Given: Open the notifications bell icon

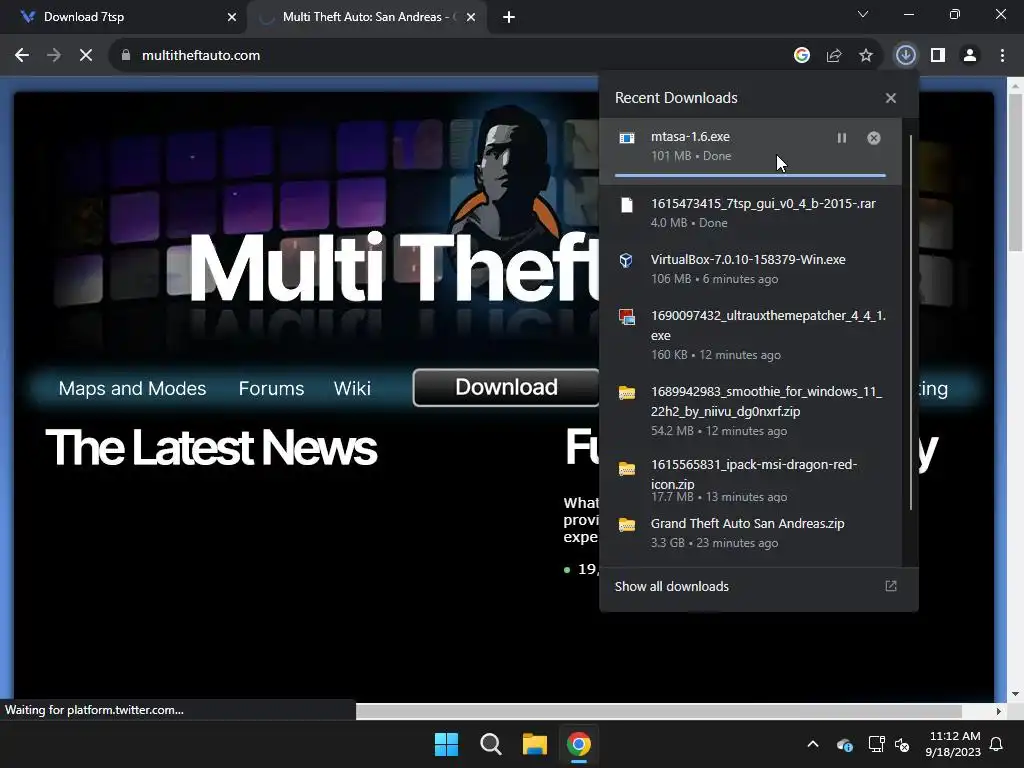Looking at the screenshot, I should coord(997,744).
